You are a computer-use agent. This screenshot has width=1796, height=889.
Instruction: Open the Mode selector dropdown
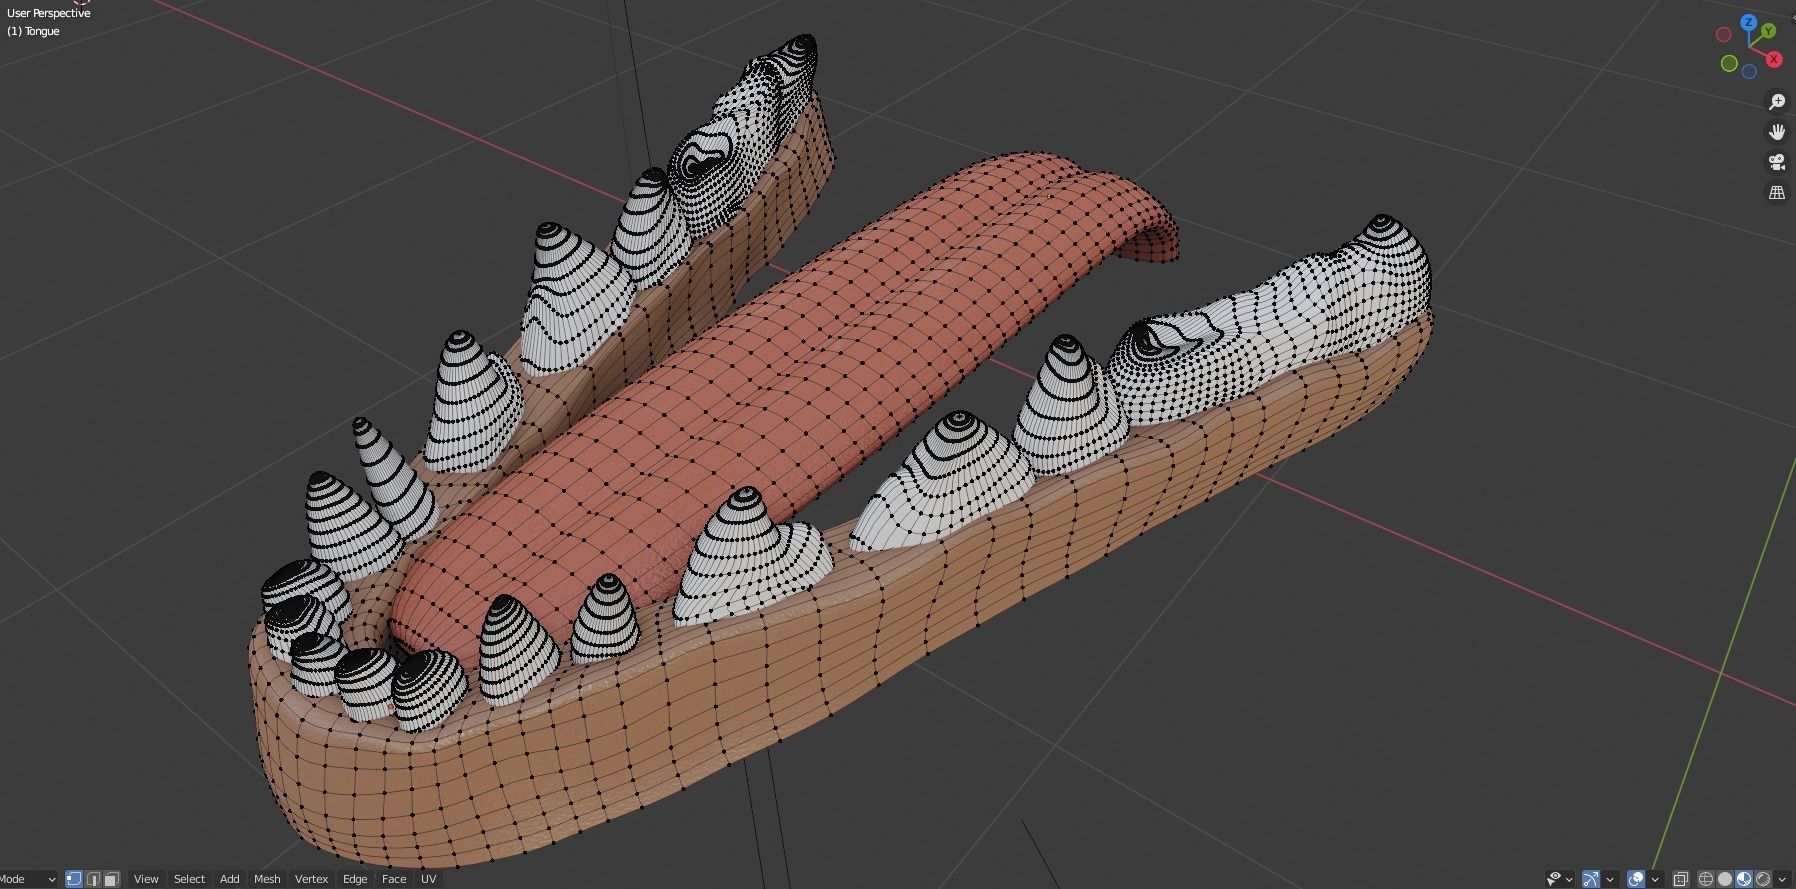pos(28,879)
